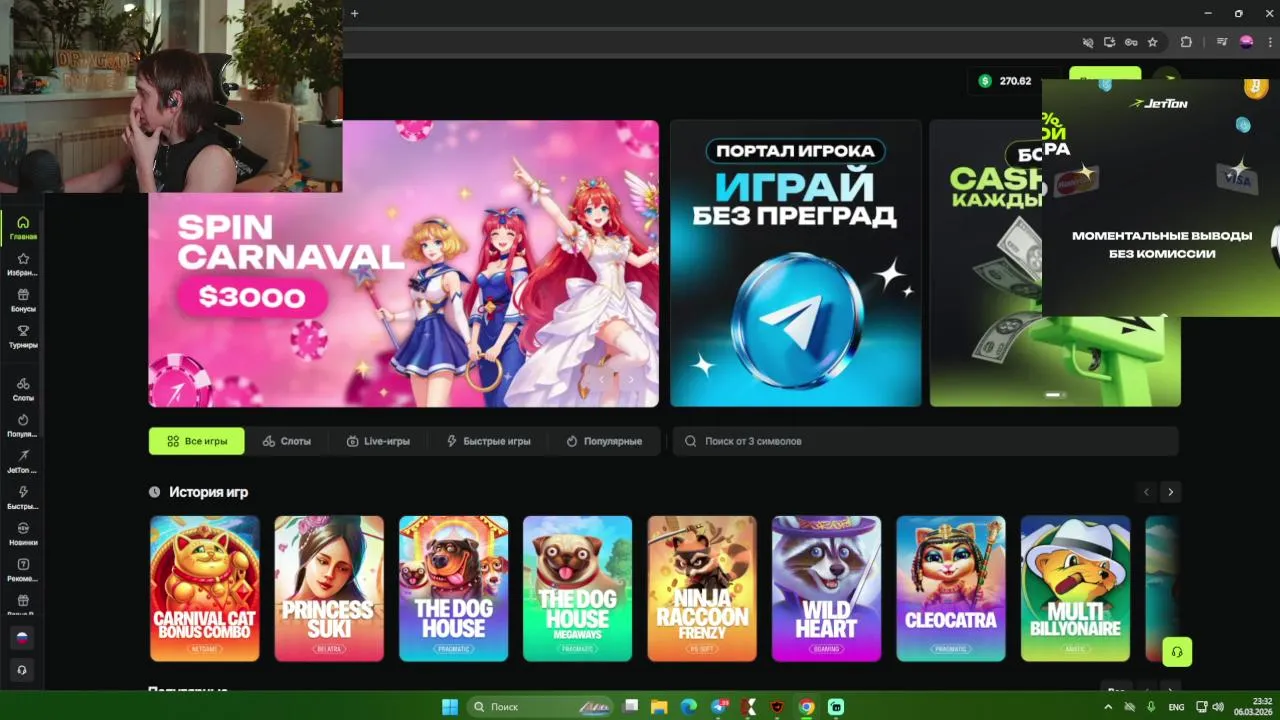Open Слоты cherries icon in sidebar

click(23, 389)
